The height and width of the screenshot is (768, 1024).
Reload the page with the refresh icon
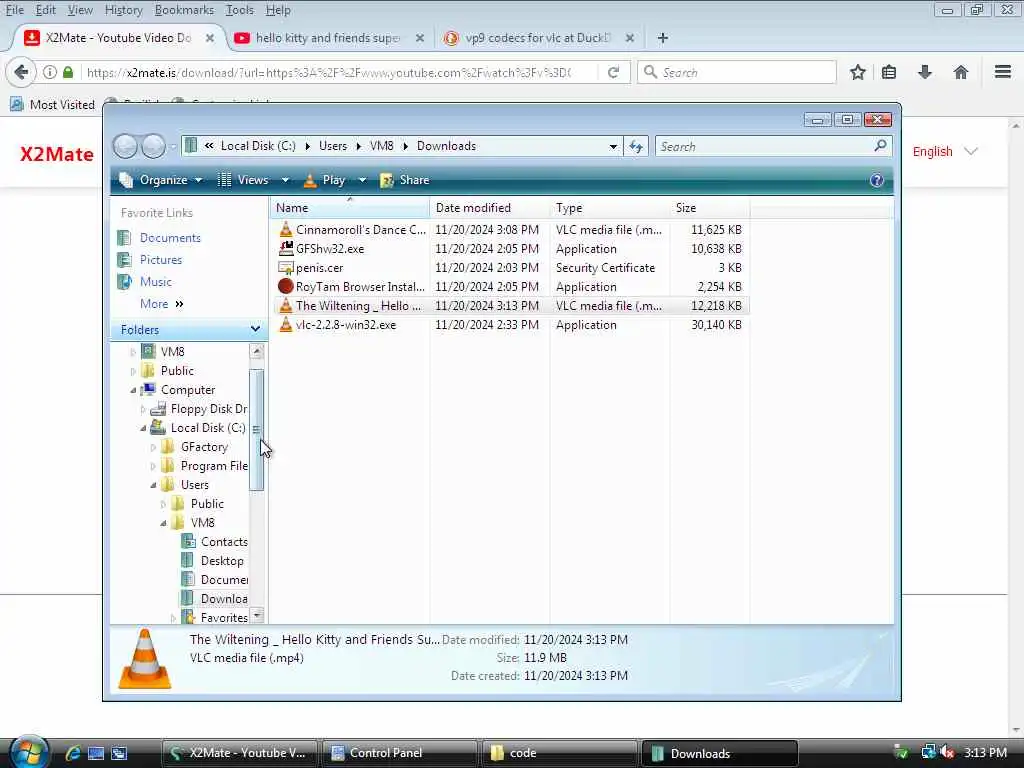tap(613, 72)
